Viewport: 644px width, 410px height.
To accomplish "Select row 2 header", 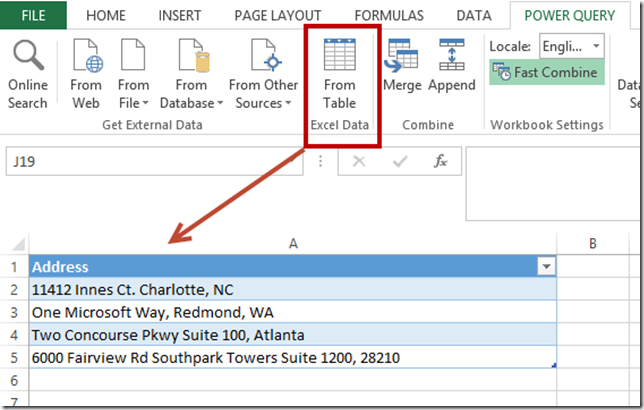I will [14, 290].
